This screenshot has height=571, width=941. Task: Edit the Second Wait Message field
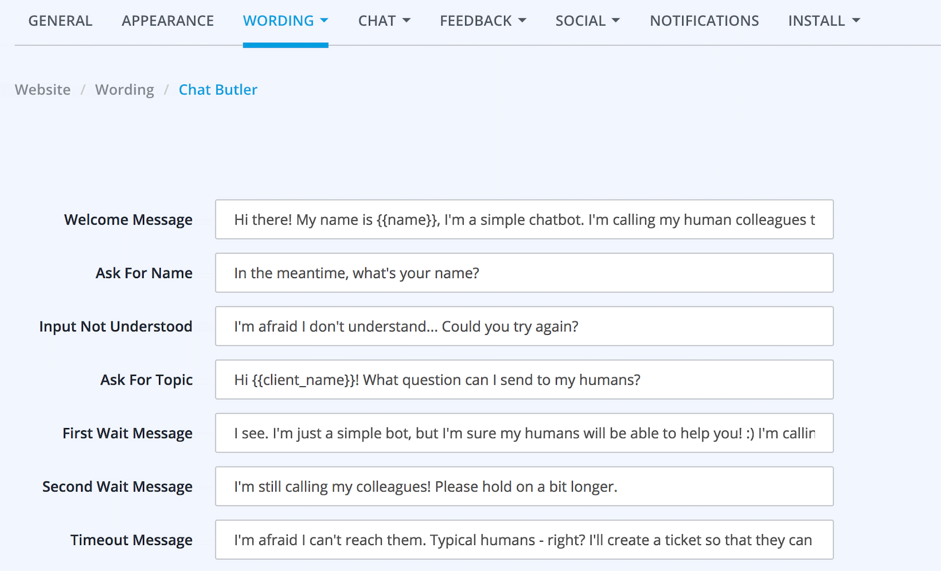pos(525,486)
